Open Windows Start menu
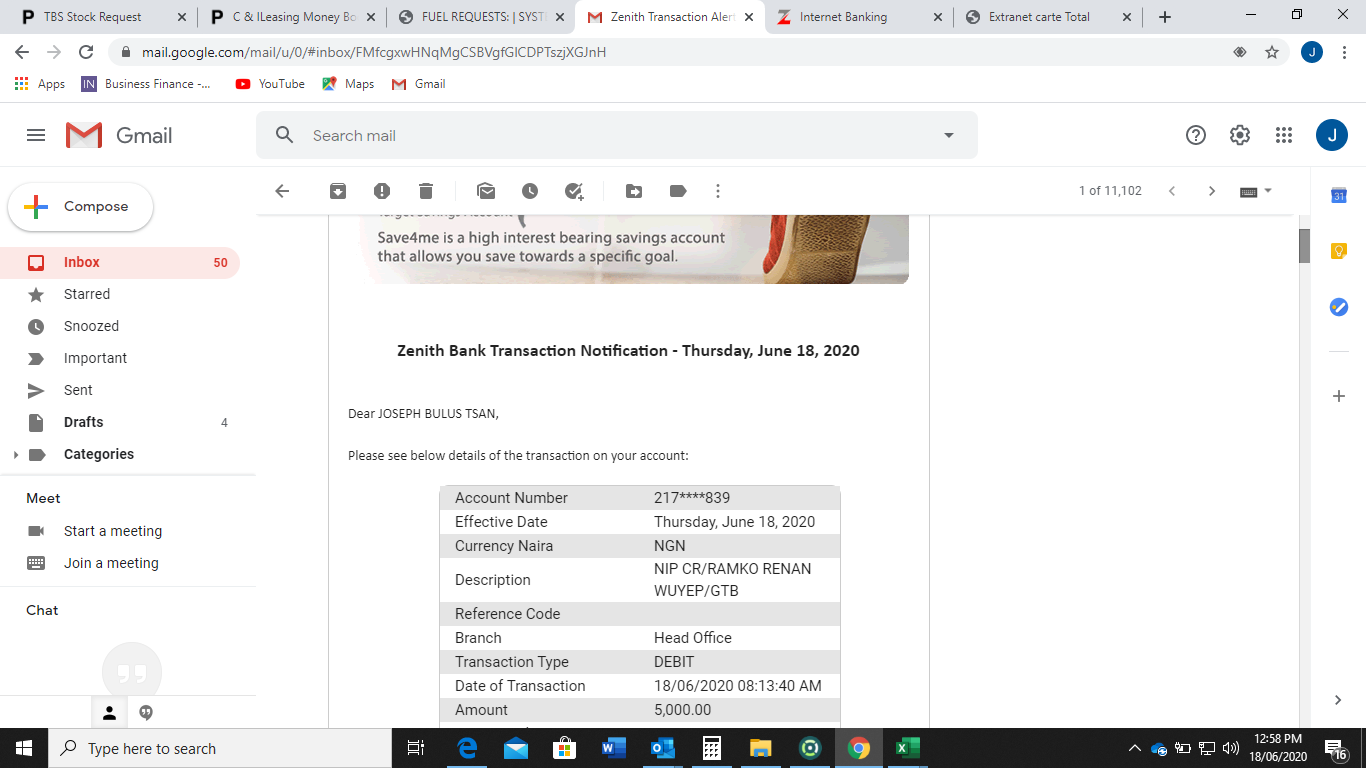1366x768 pixels. 24,748
